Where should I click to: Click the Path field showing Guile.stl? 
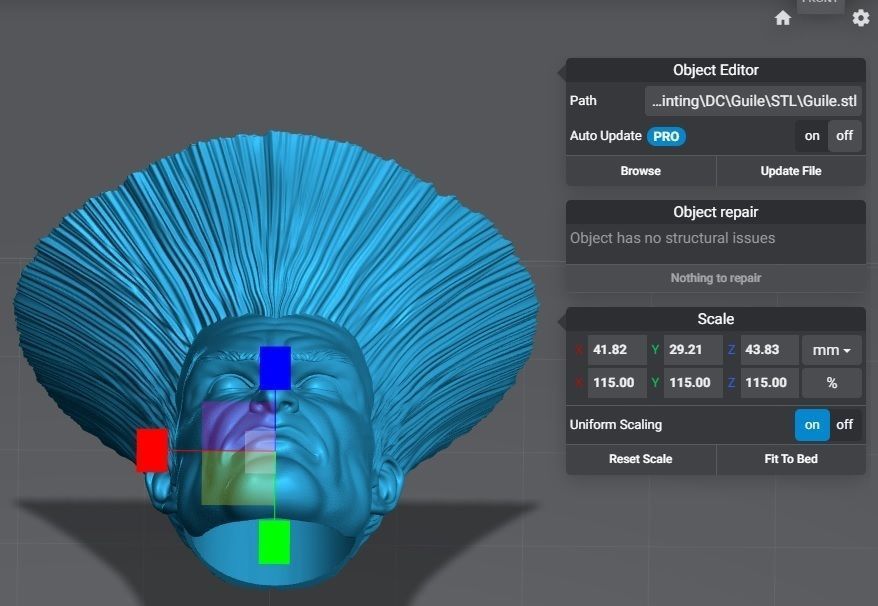pyautogui.click(x=753, y=101)
